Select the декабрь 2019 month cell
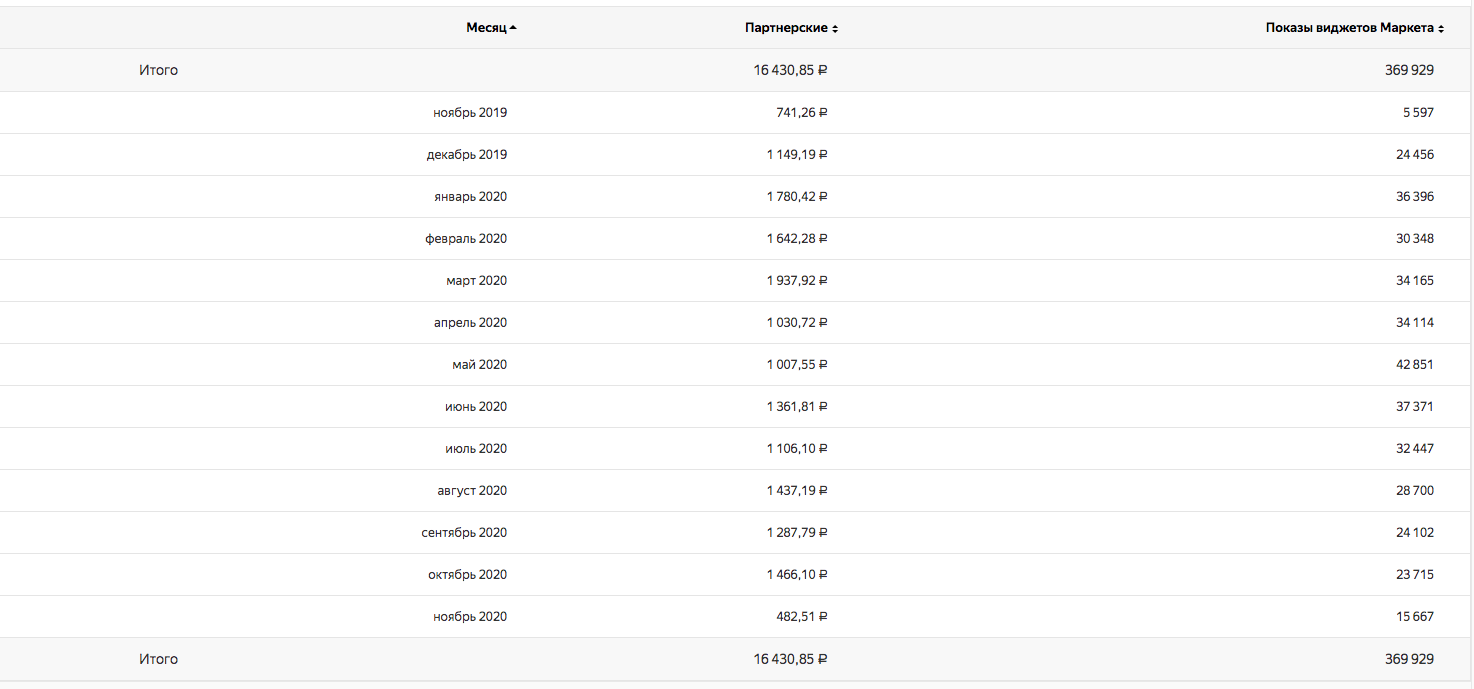Image resolution: width=1474 pixels, height=689 pixels. 466,155
